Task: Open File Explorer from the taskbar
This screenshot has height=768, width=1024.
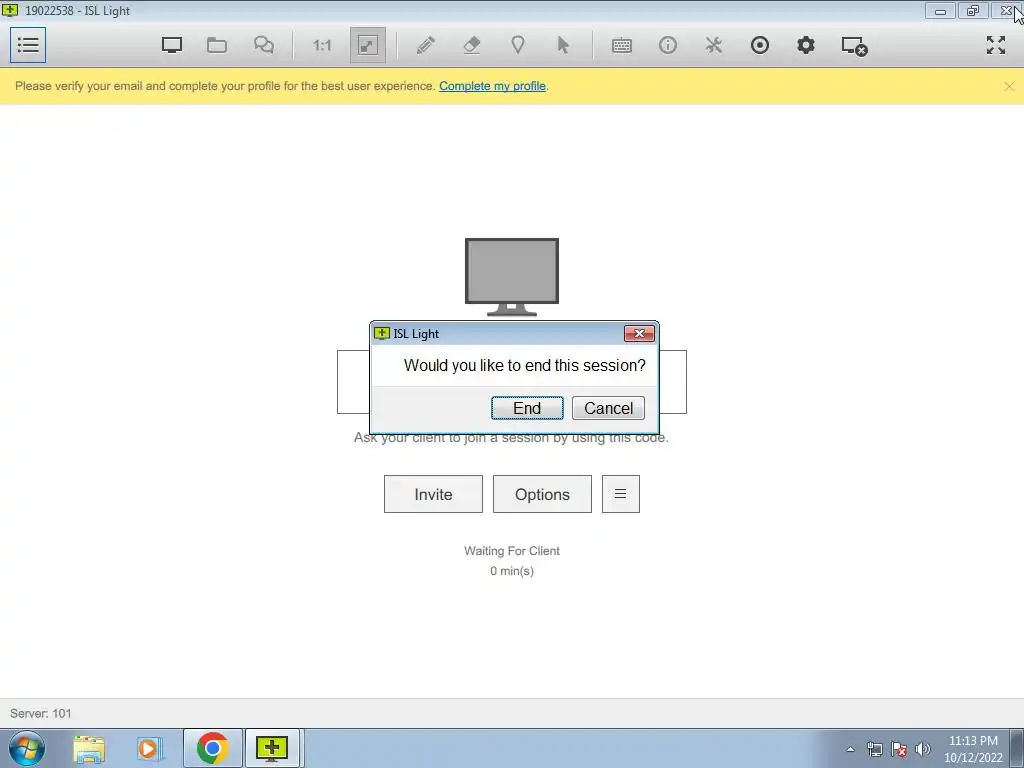Action: 89,748
